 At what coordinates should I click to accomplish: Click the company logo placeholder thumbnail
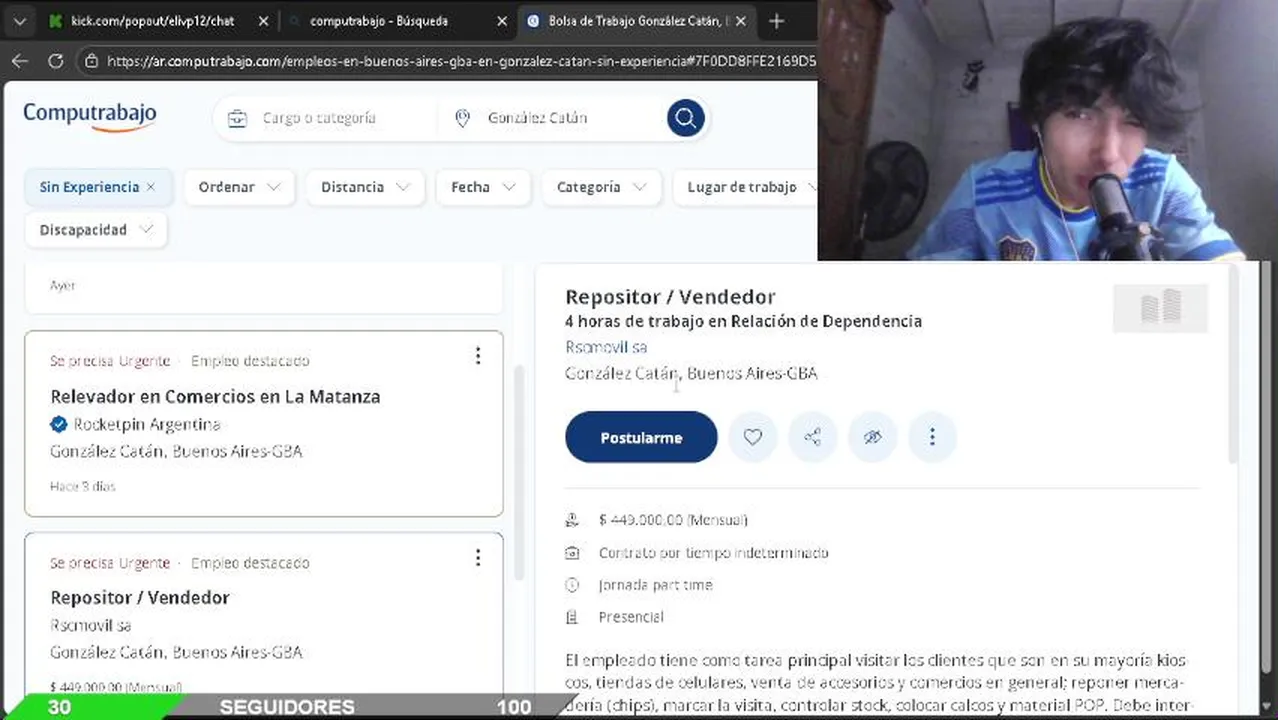pyautogui.click(x=1160, y=307)
